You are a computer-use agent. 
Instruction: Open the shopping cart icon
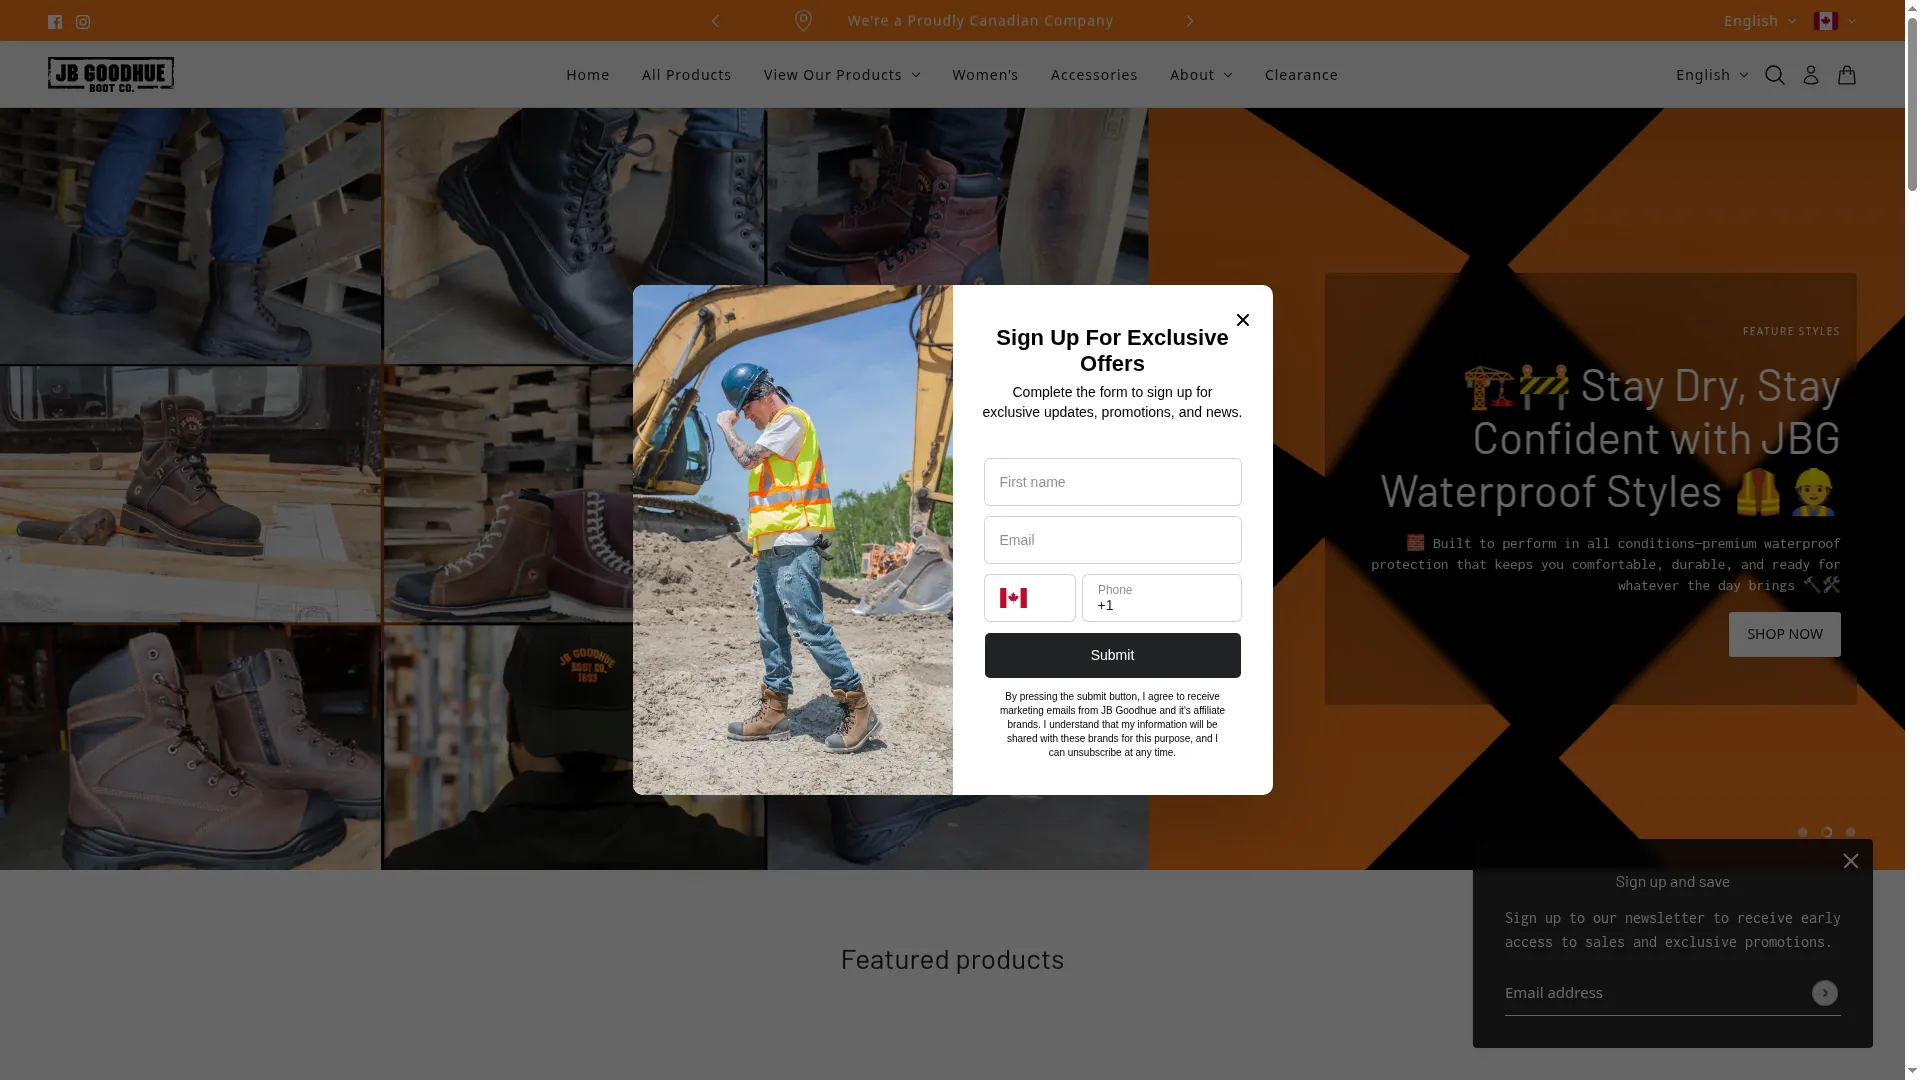pos(1847,75)
